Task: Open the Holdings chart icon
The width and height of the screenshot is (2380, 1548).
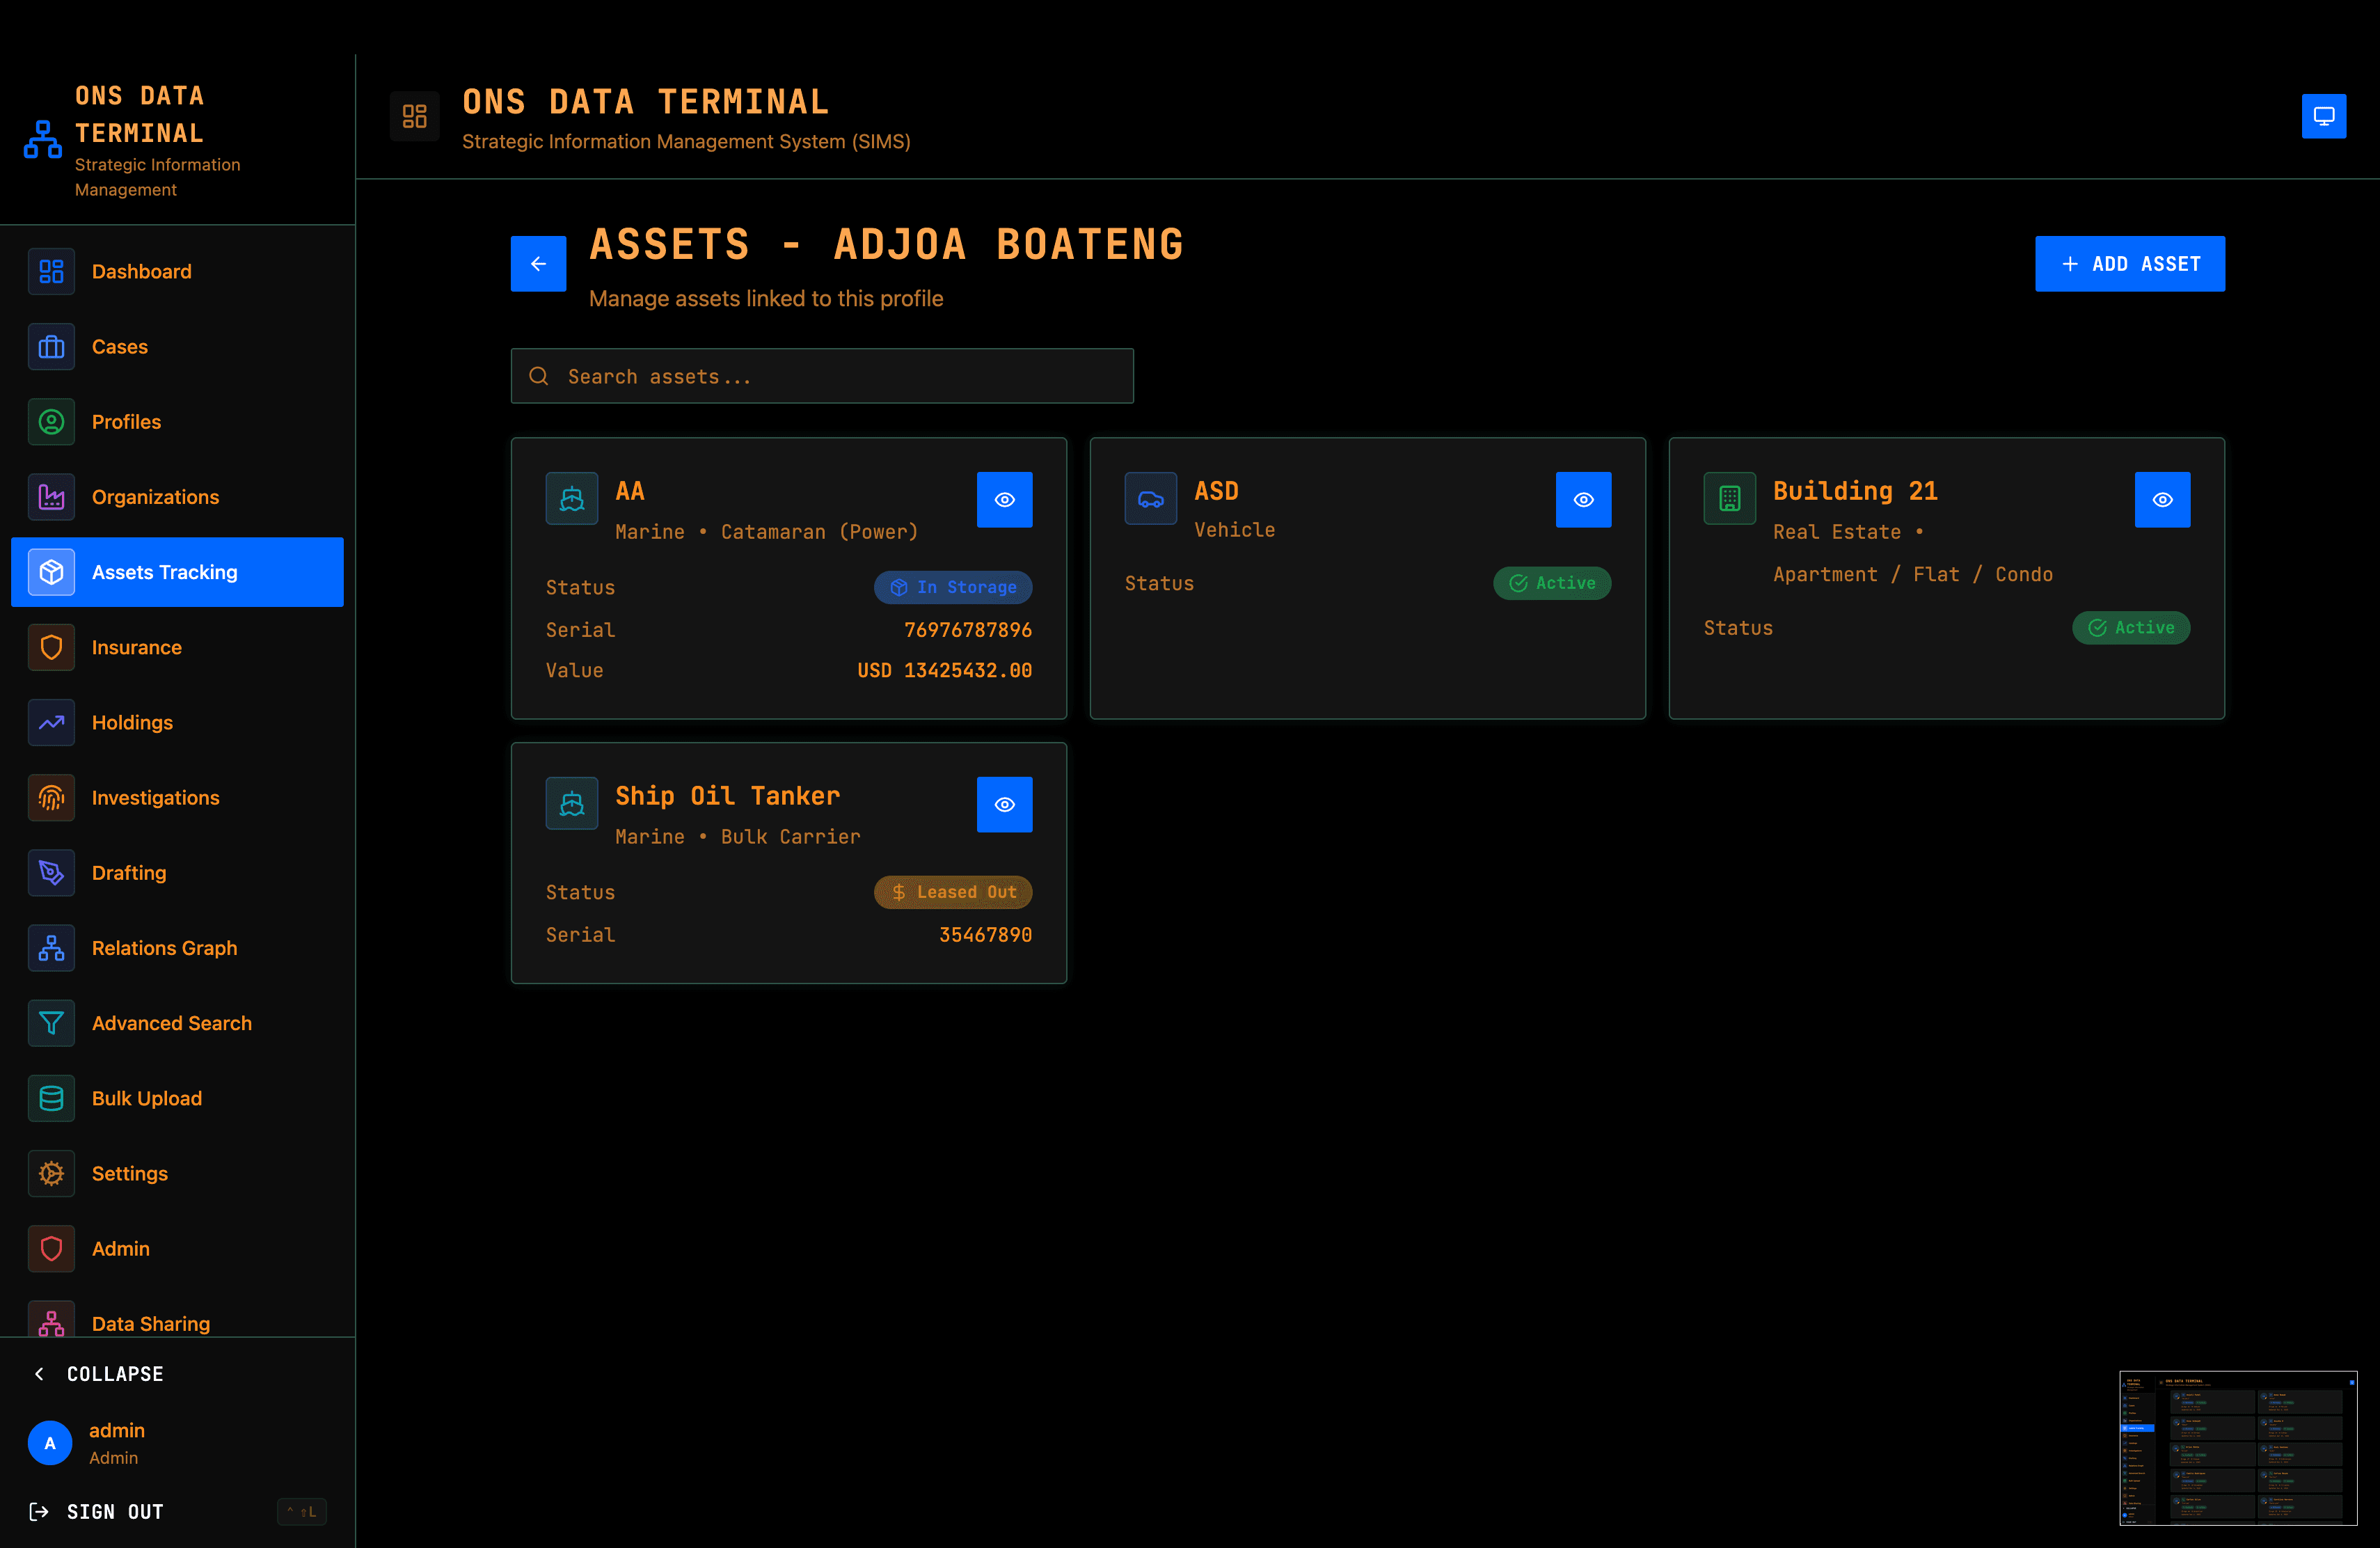Action: click(51, 722)
